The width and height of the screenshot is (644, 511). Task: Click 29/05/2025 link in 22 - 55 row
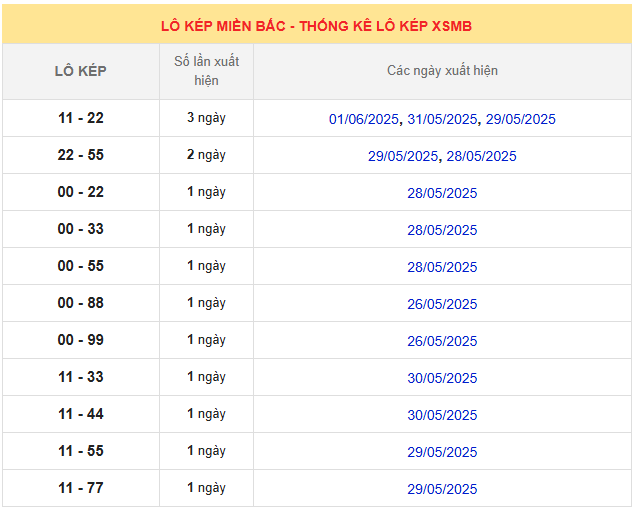(403, 156)
